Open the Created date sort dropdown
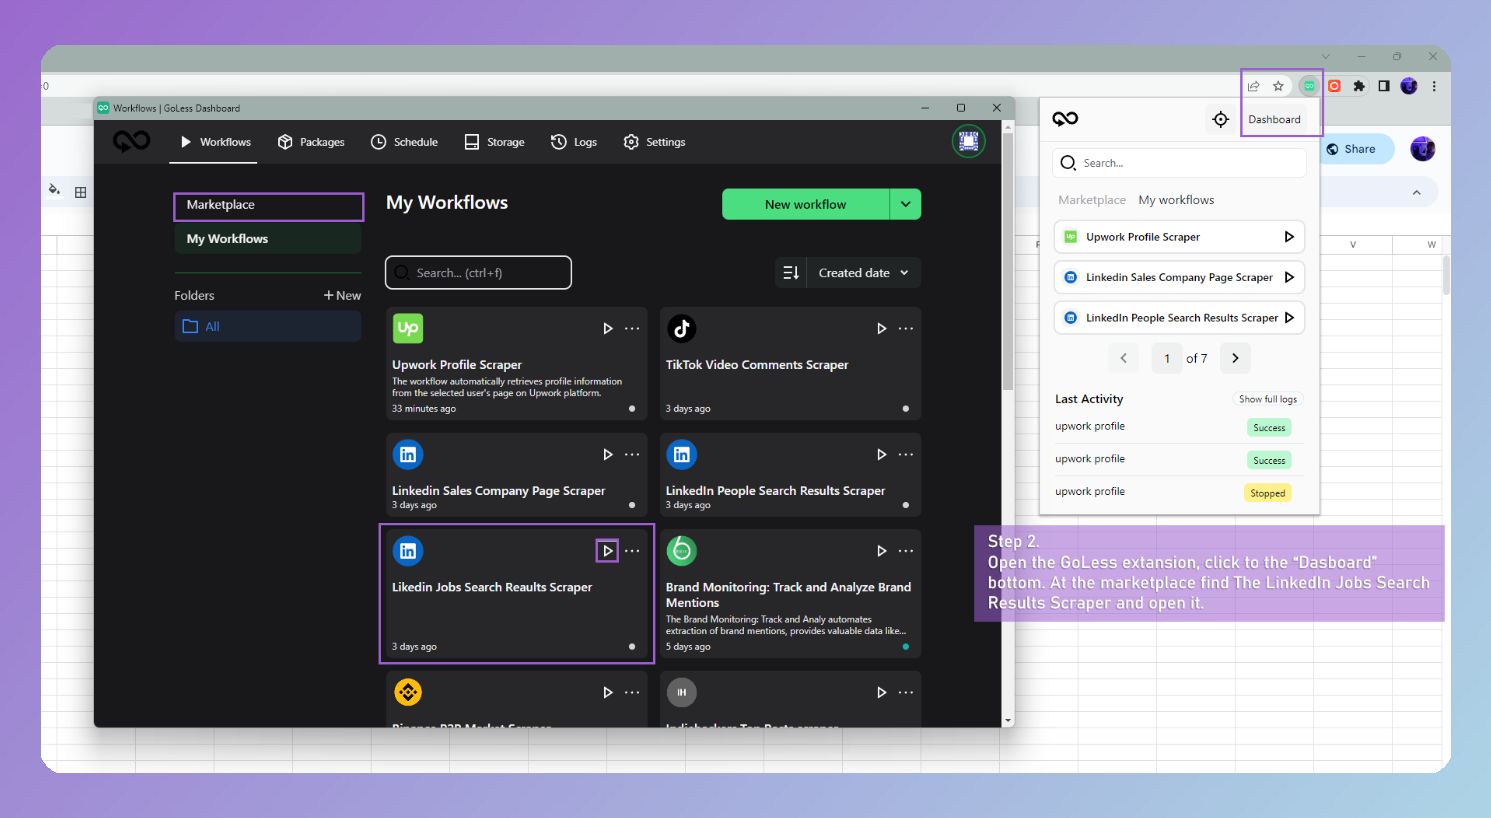Image resolution: width=1491 pixels, height=818 pixels. (x=864, y=272)
